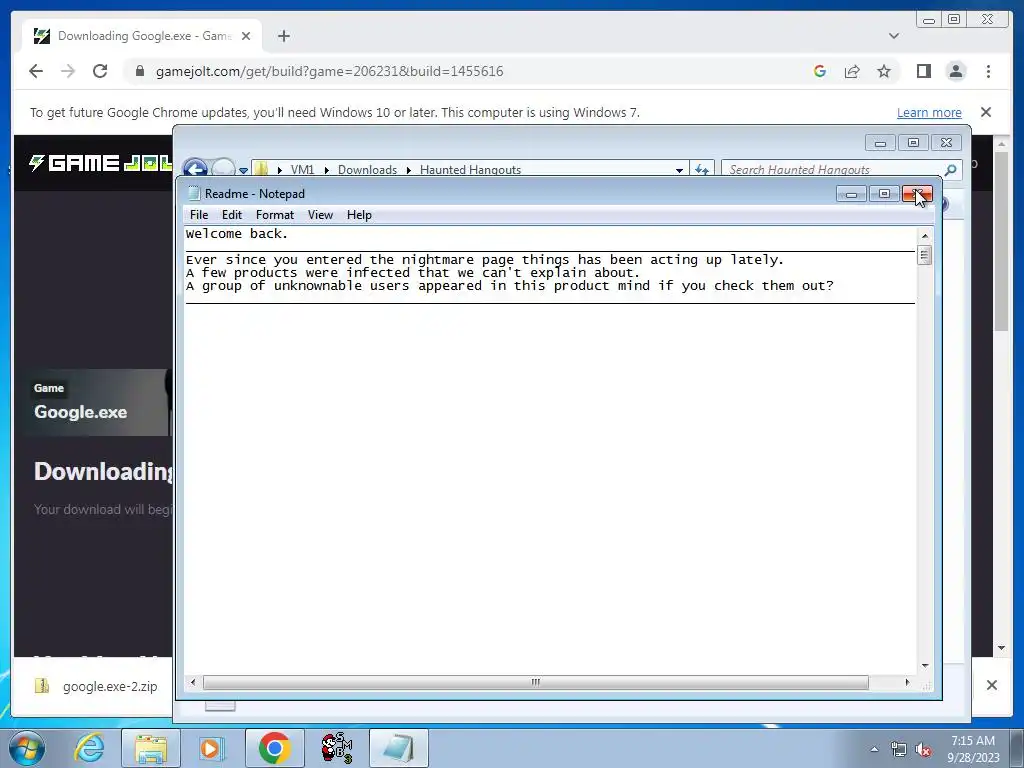Minimize the Notepad window
The width and height of the screenshot is (1024, 768).
851,194
